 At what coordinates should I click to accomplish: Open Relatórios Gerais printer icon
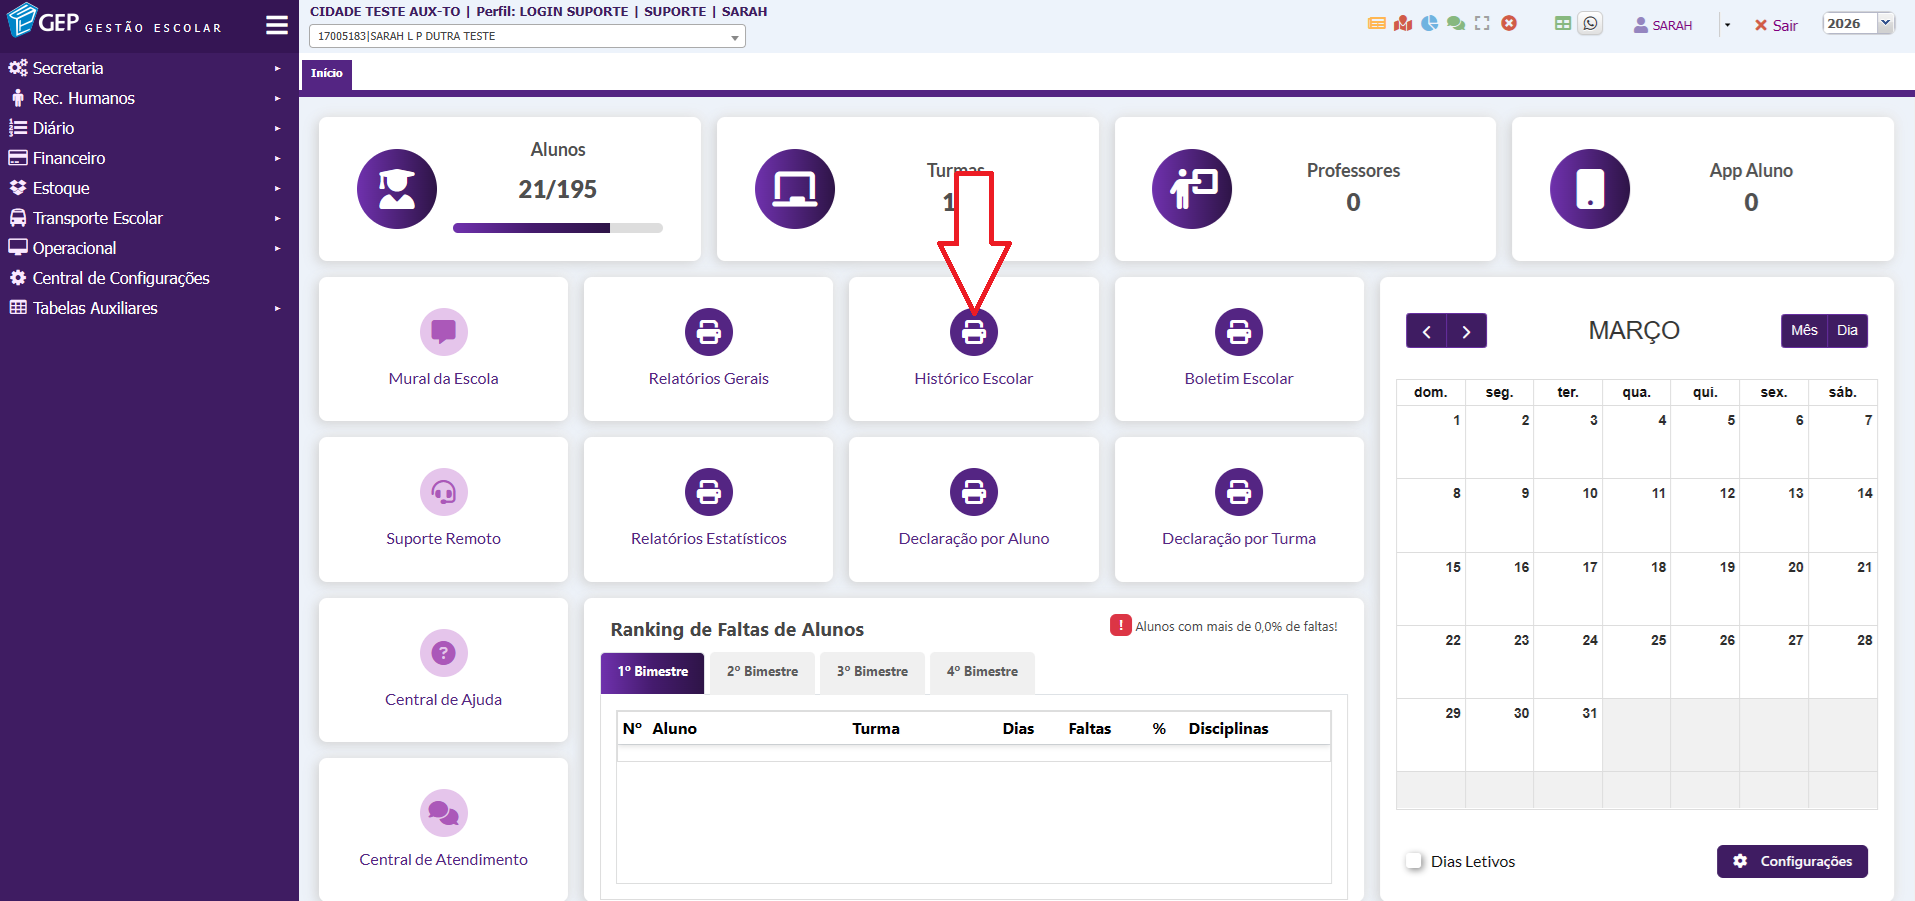click(x=708, y=332)
